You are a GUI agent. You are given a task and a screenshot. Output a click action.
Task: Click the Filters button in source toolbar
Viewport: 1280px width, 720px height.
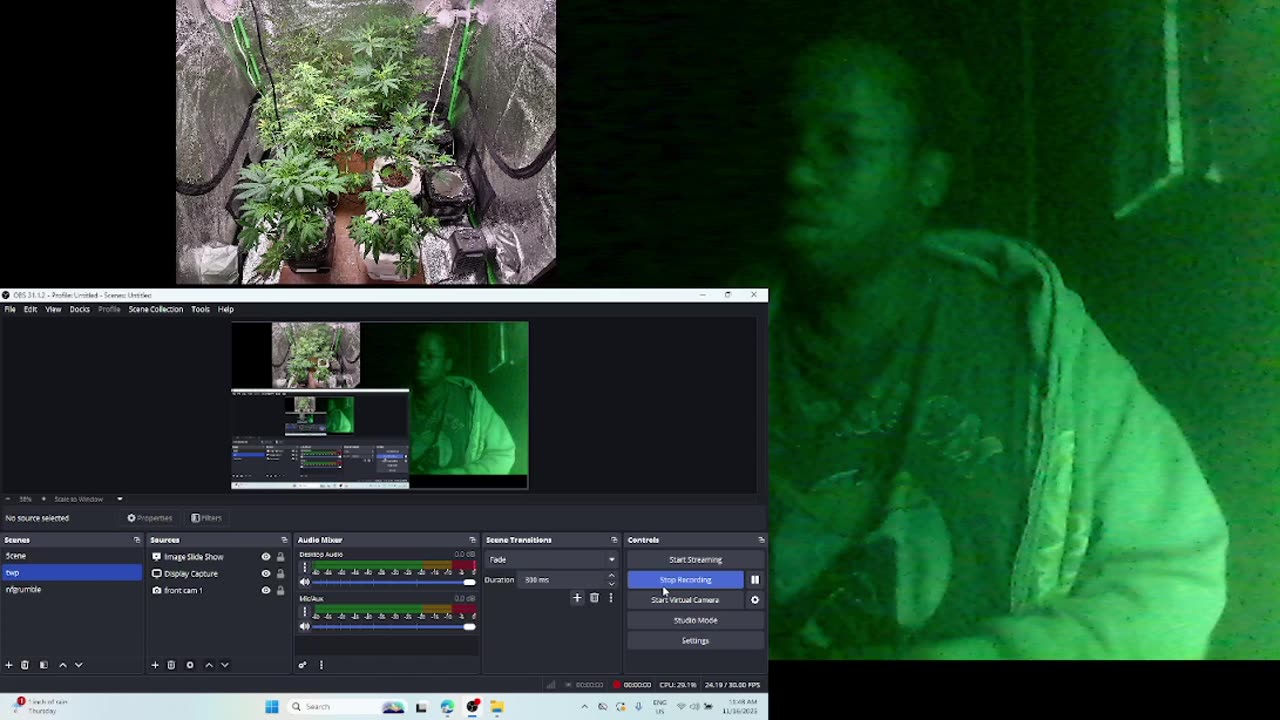[x=206, y=518]
